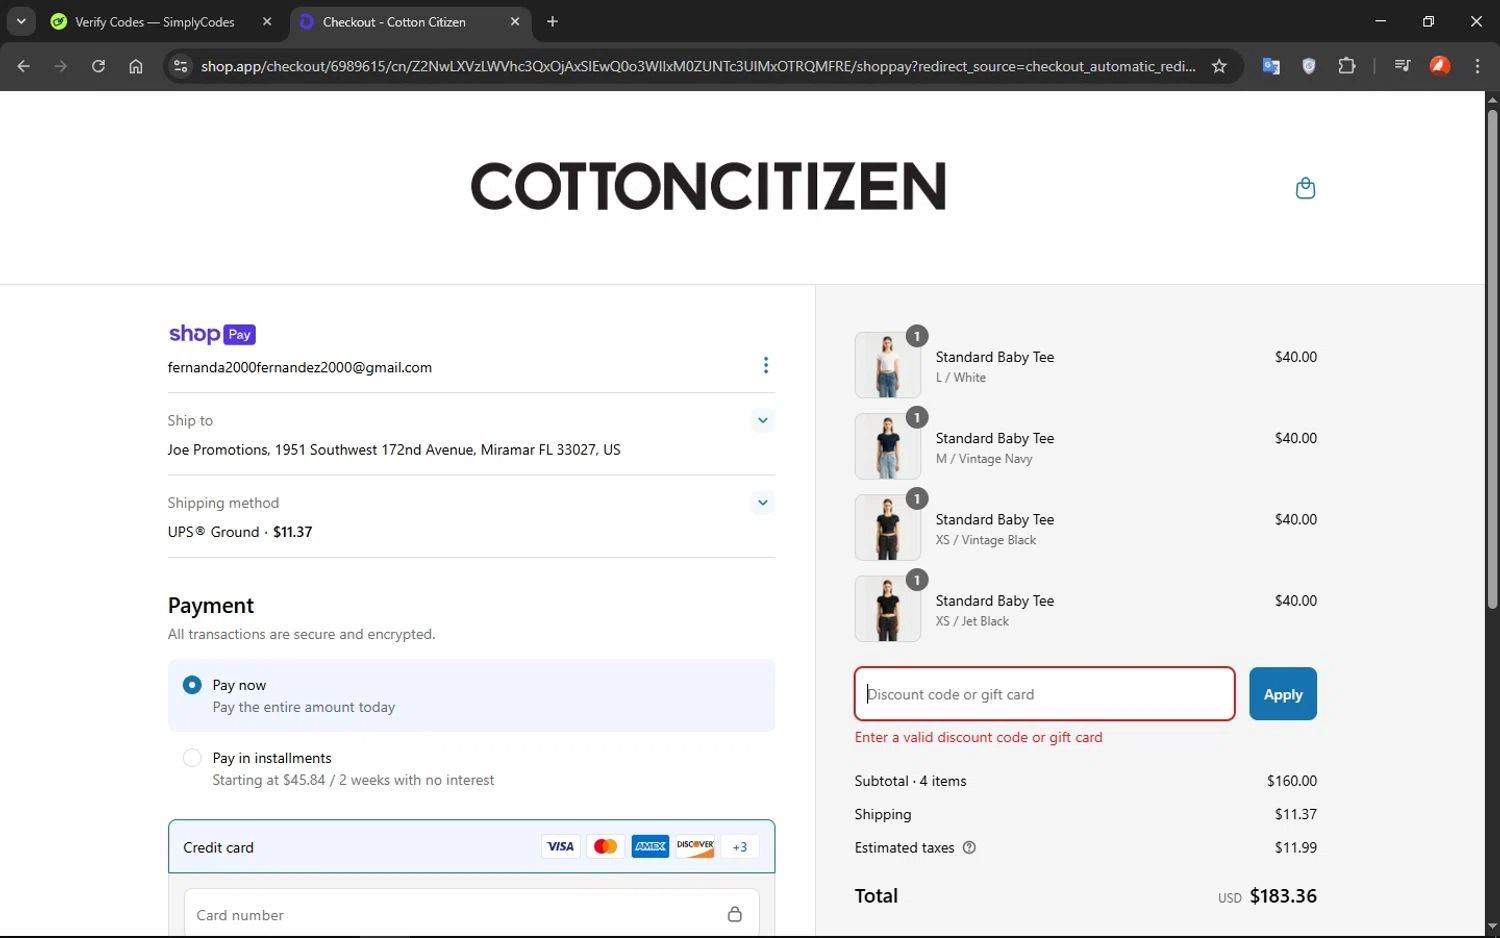Viewport: 1500px width, 938px height.
Task: Open the browser profile avatar
Action: pos(1440,66)
